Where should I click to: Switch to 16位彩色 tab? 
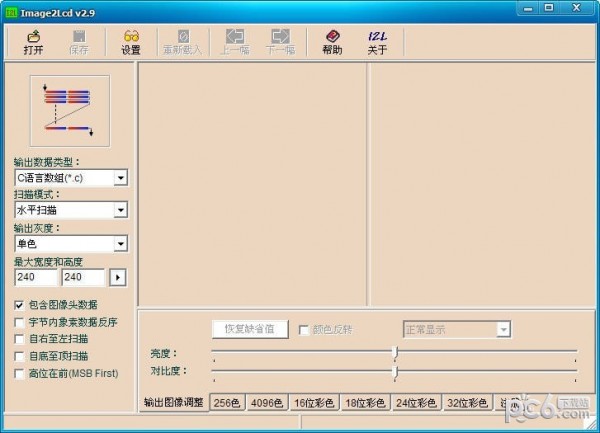click(314, 403)
